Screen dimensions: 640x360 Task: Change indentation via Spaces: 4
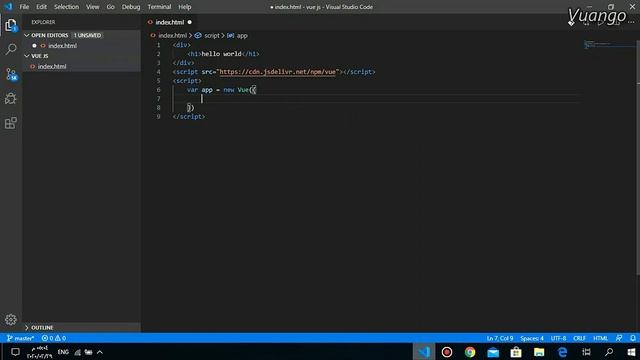click(x=532, y=338)
